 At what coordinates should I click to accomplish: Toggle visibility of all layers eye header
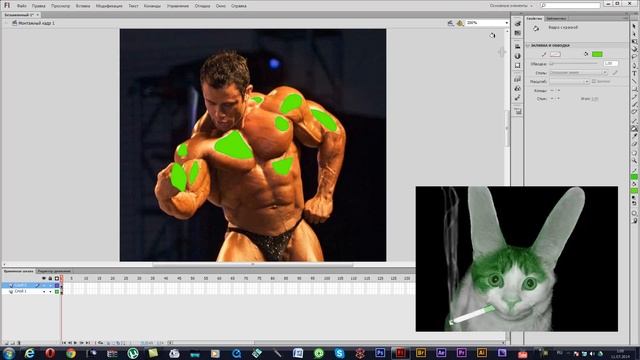(x=44, y=278)
